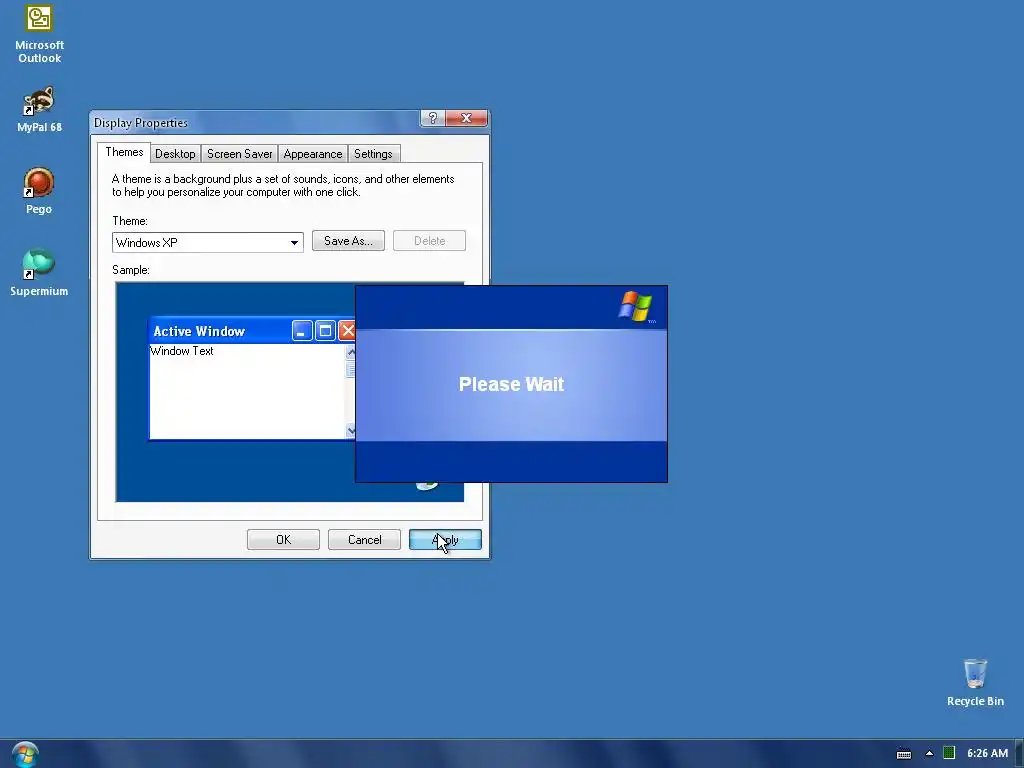The height and width of the screenshot is (768, 1024).
Task: Close the Display Properties dialog
Action: point(466,118)
